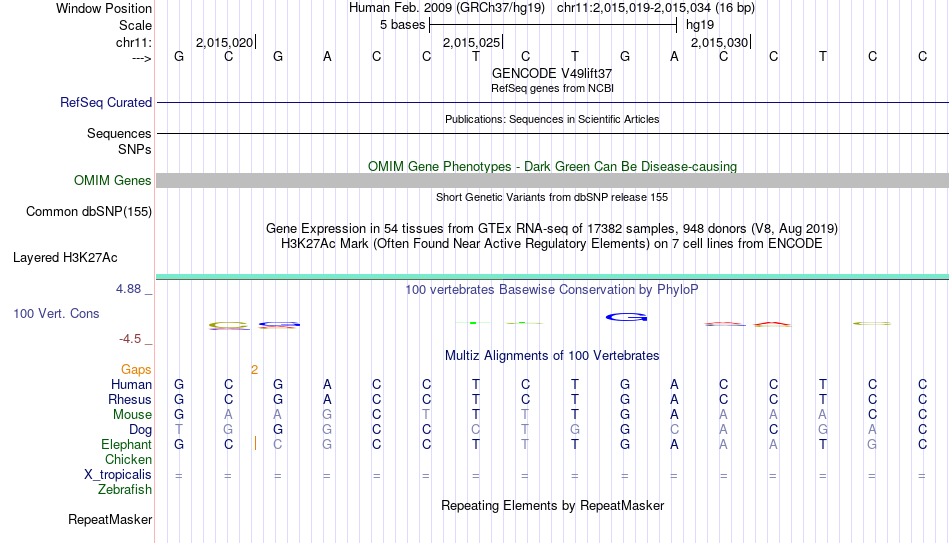Click the Scale label
The height and width of the screenshot is (543, 950).
click(x=135, y=25)
